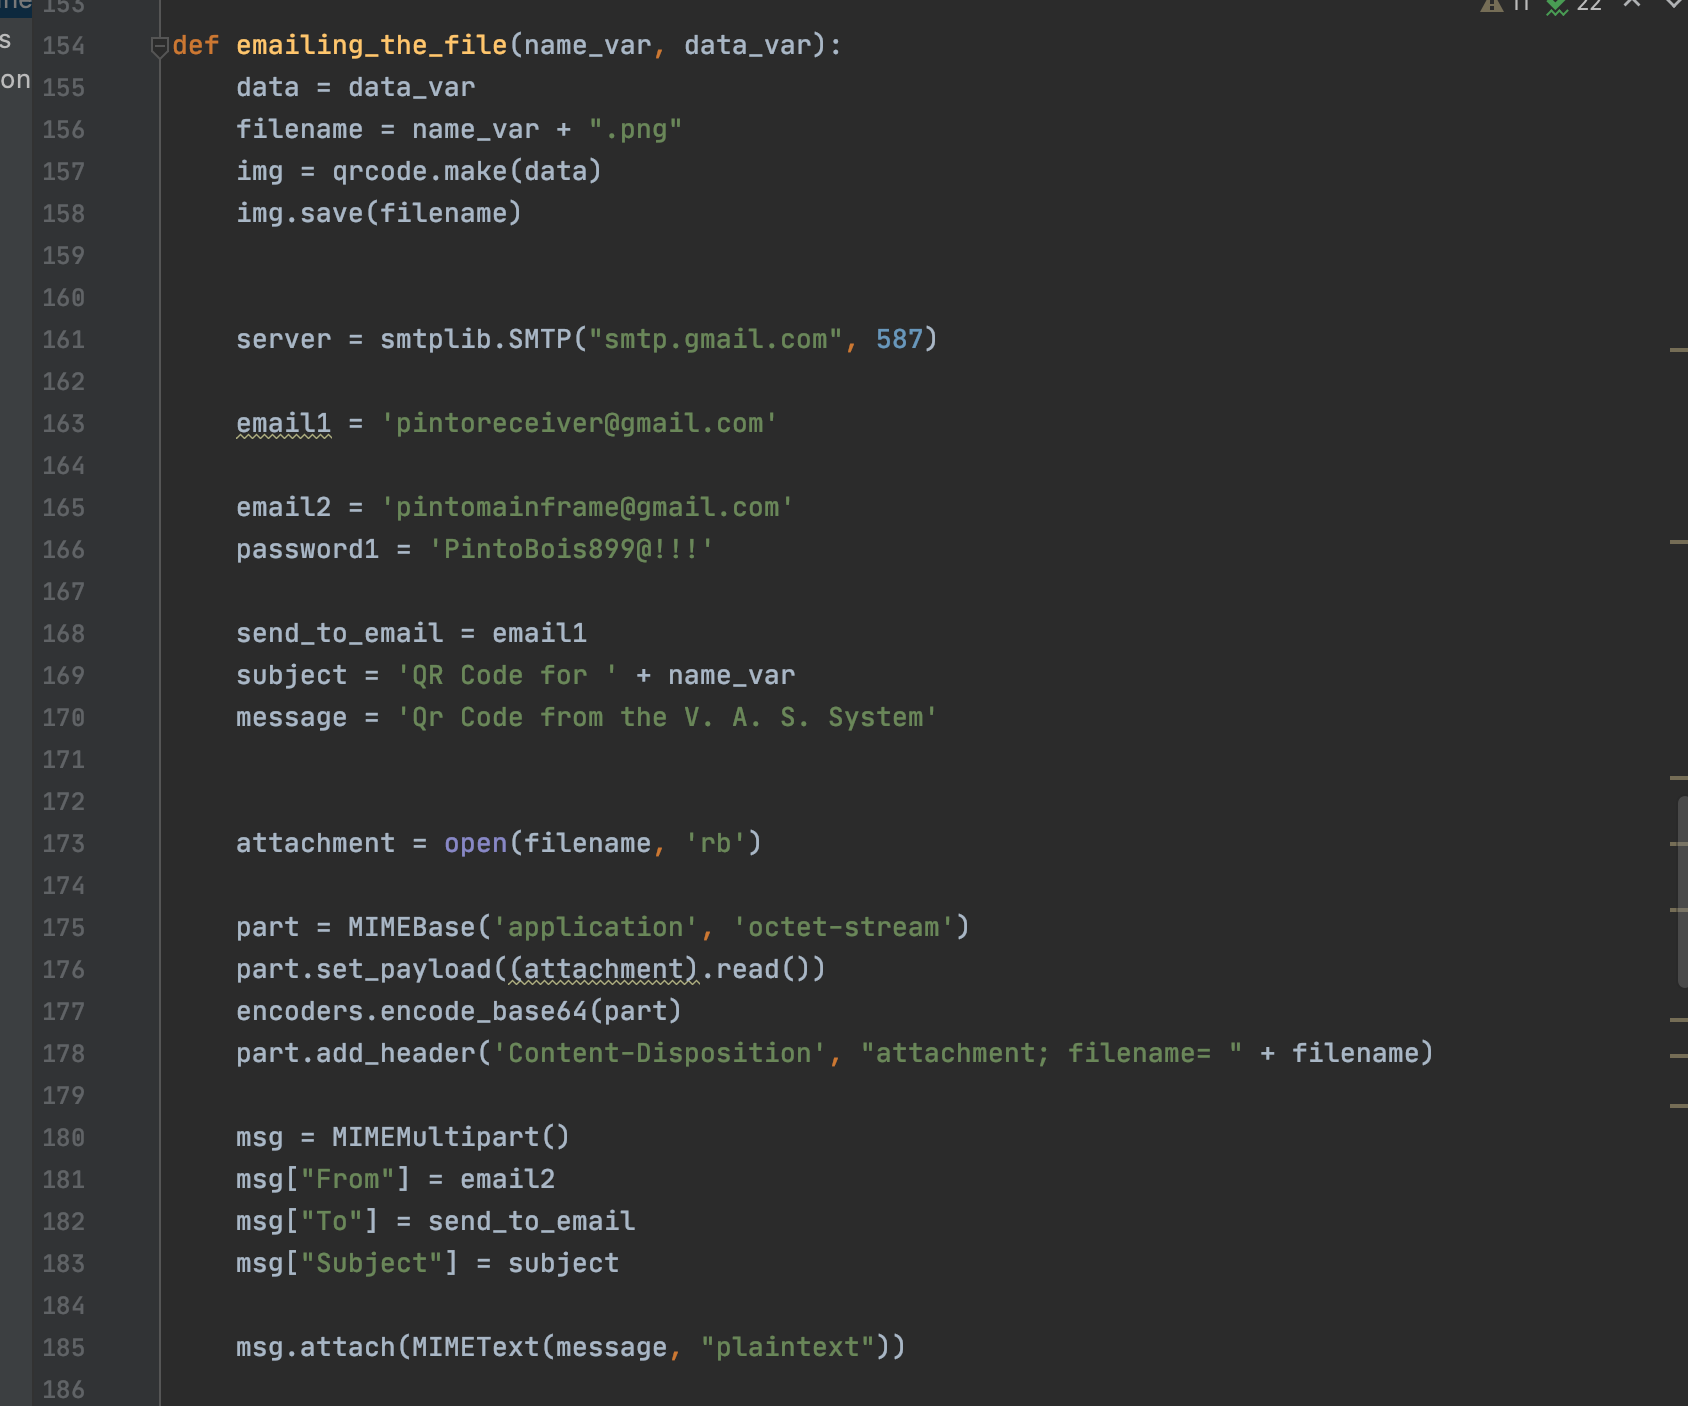Click the "smtp.gmail.com" string literal
1688x1406 pixels.
pyautogui.click(x=715, y=340)
